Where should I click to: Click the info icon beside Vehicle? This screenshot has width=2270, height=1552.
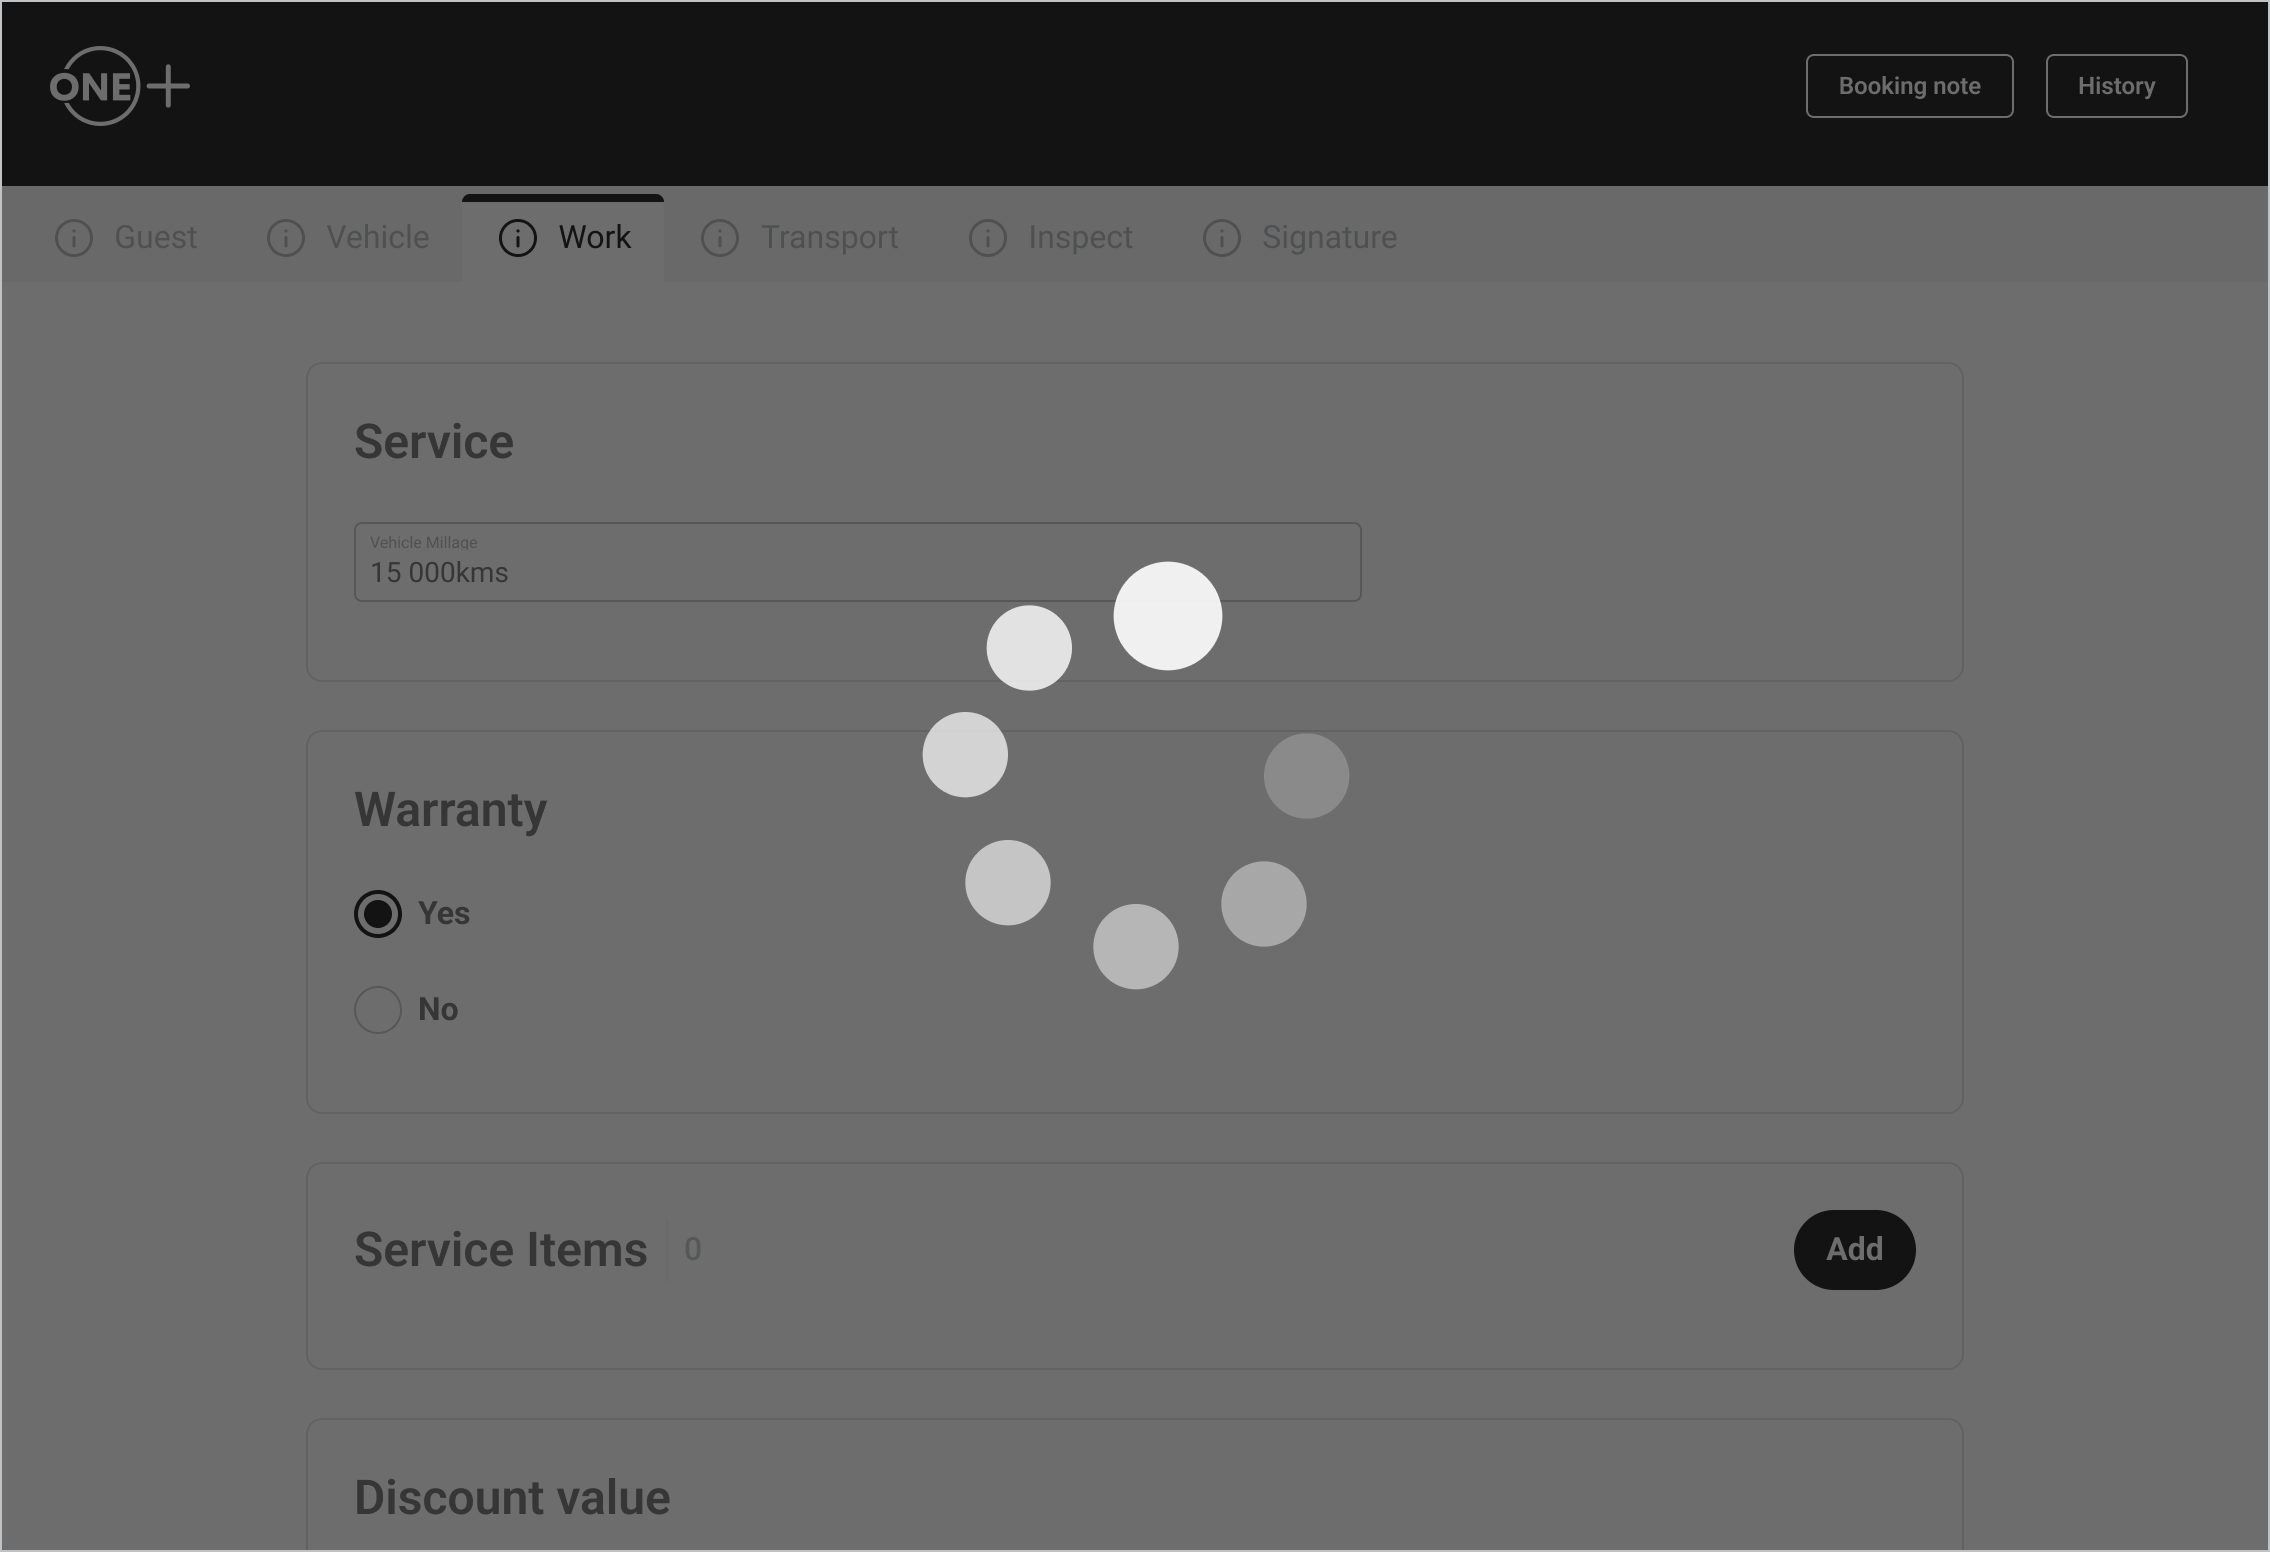click(x=286, y=238)
